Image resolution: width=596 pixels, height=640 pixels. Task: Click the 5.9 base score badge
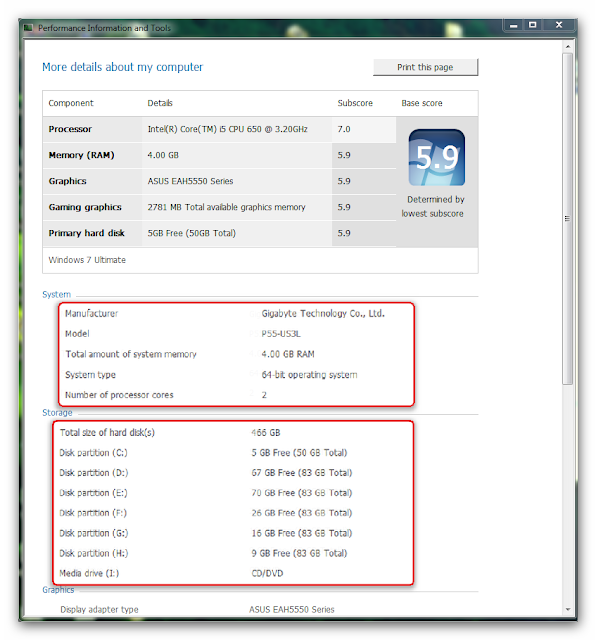[436, 157]
